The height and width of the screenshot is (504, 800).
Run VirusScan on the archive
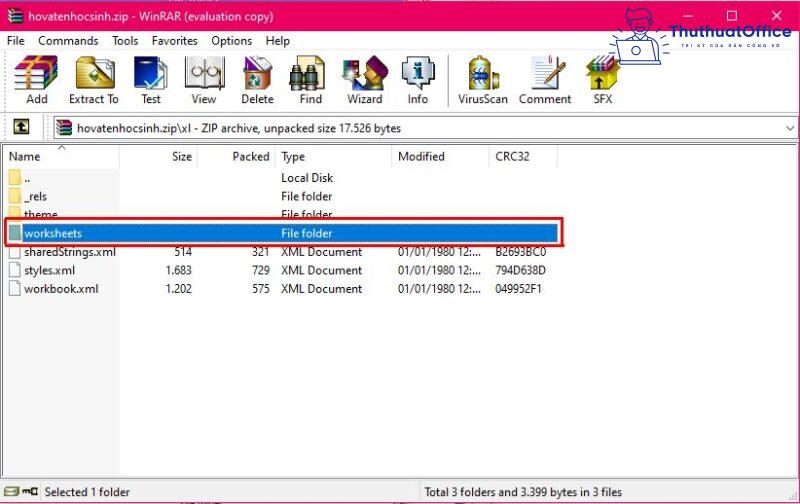tap(483, 80)
